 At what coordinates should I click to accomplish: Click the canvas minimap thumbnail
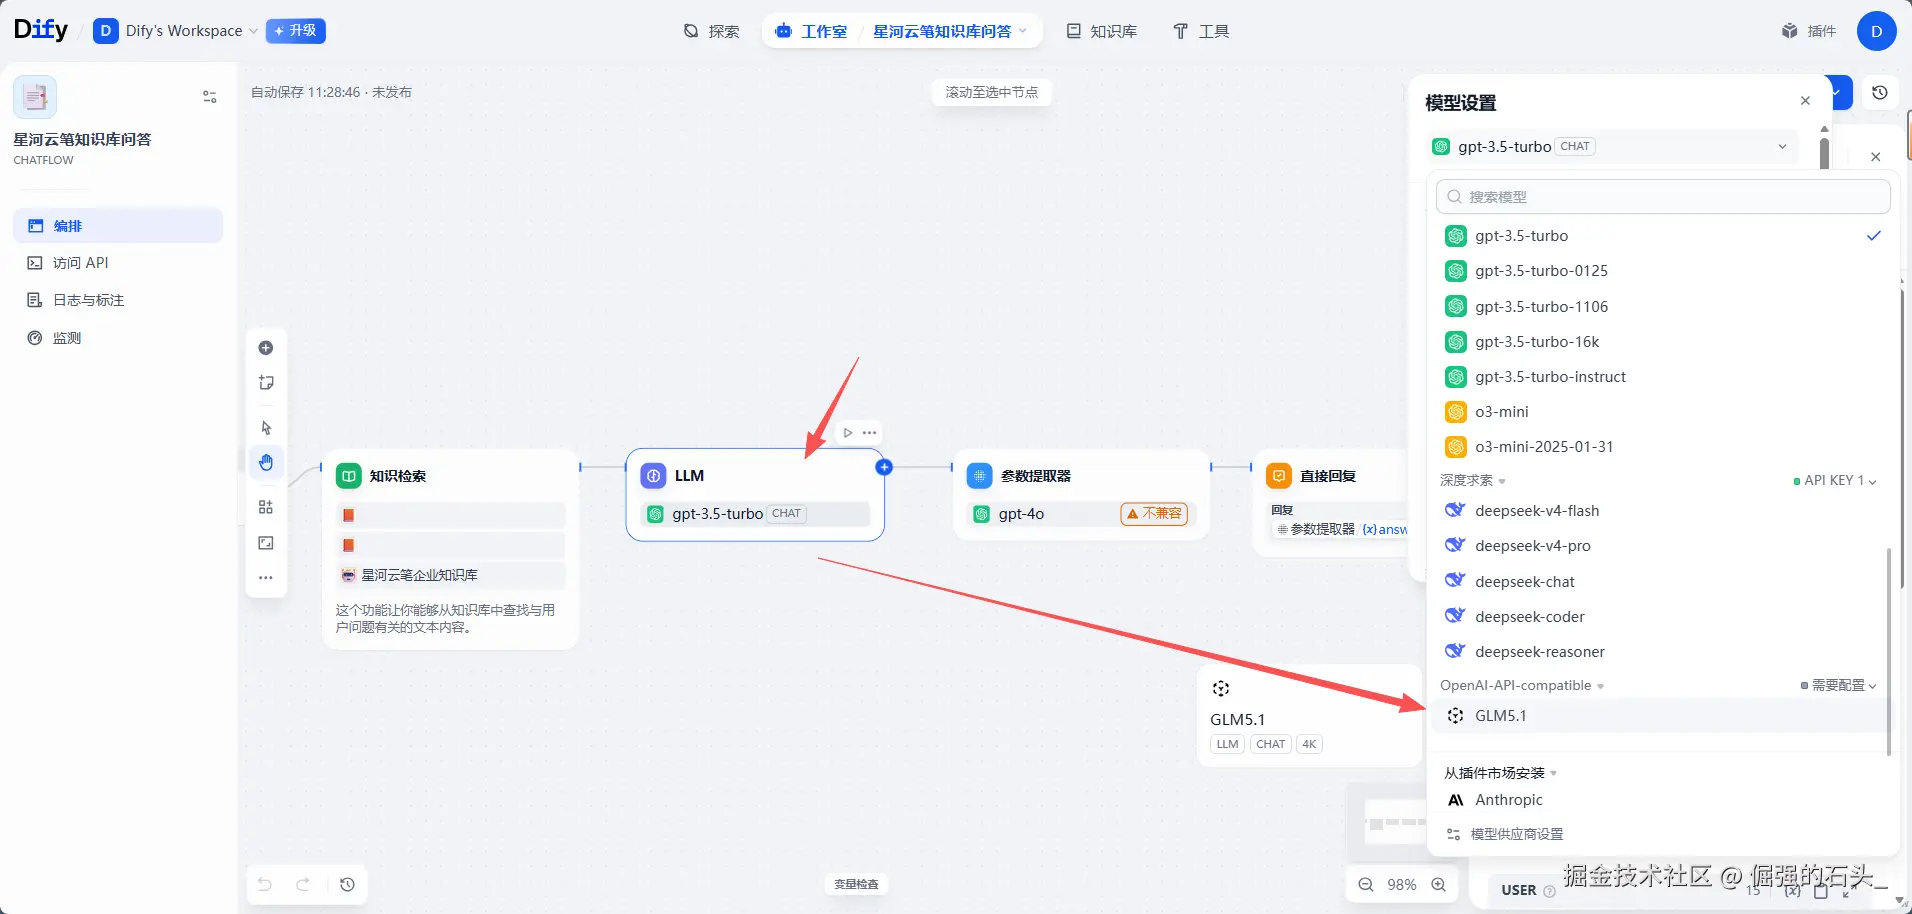[1388, 823]
